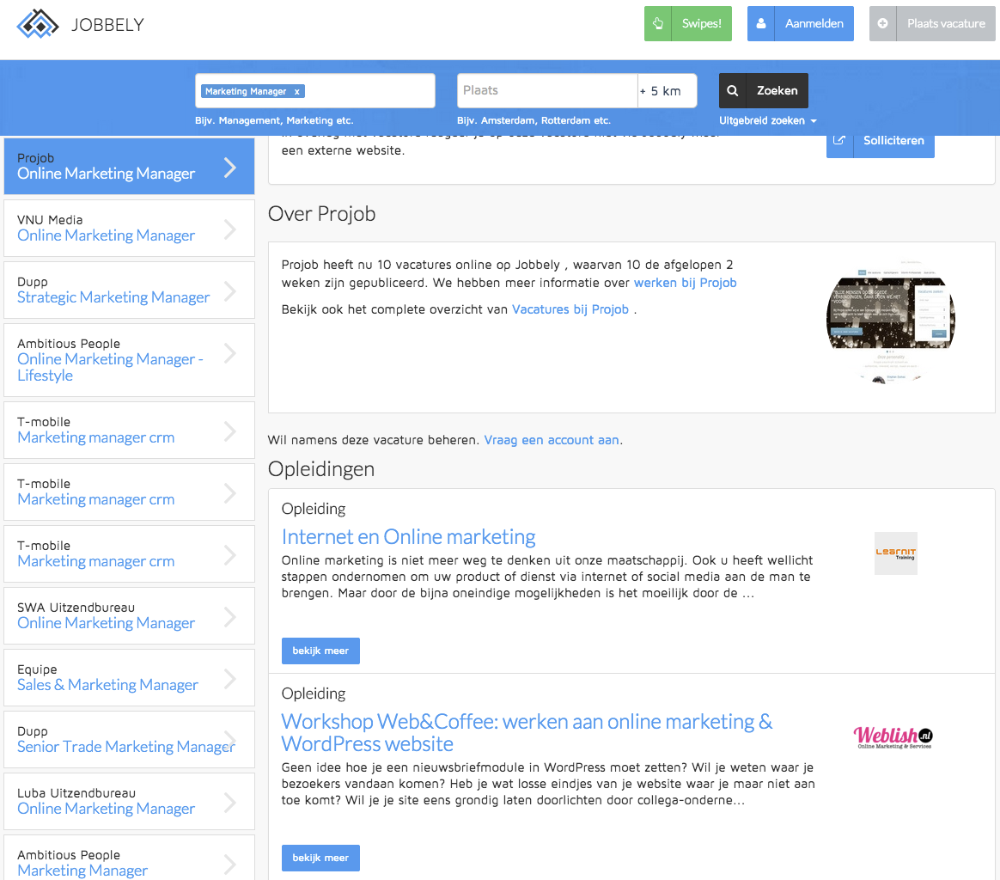Remove the Marketing Manager search tag
1000x880 pixels.
[x=297, y=92]
